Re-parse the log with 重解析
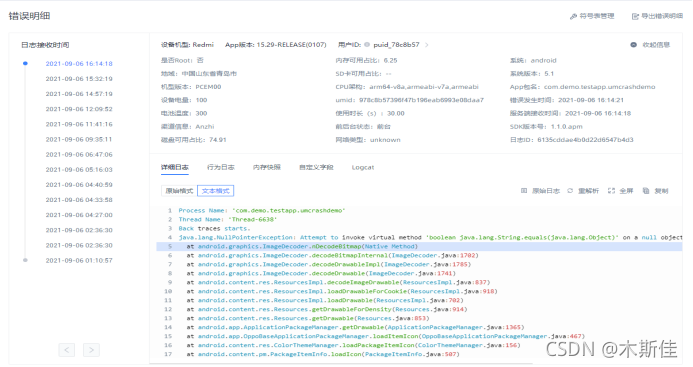Viewport: 693px width, 367px height. [x=583, y=191]
